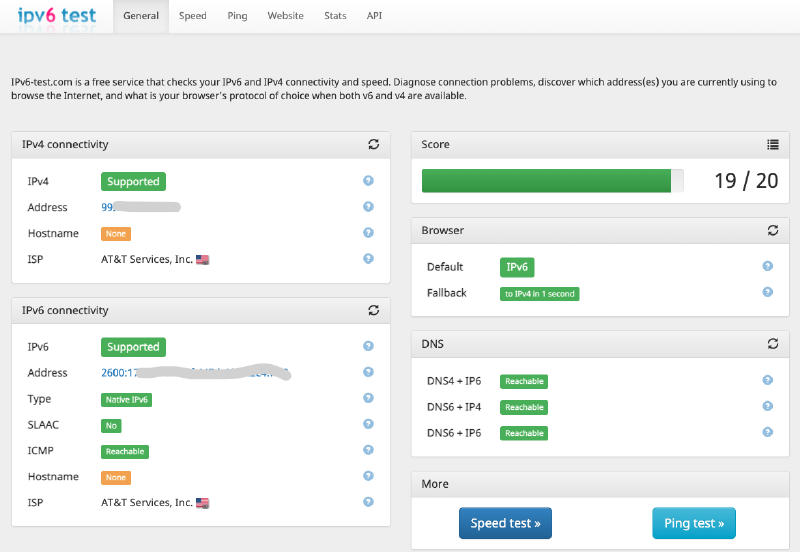Viewport: 800px width, 552px height.
Task: Open the IPv4 address link
Action: (141, 207)
